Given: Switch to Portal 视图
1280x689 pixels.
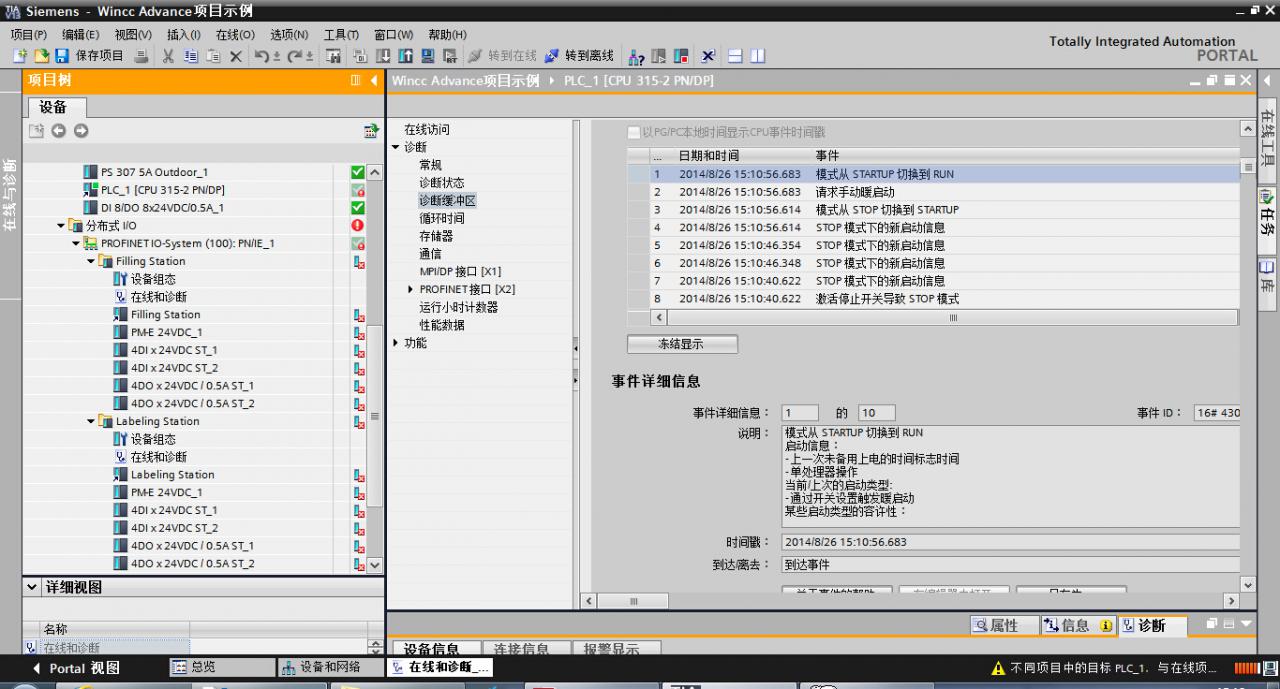Looking at the screenshot, I should (x=76, y=668).
